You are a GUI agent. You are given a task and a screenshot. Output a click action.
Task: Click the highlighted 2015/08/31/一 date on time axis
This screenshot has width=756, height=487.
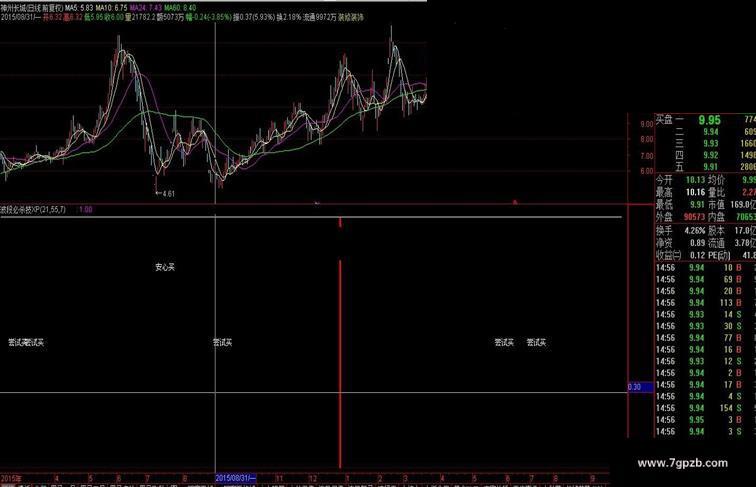click(236, 478)
